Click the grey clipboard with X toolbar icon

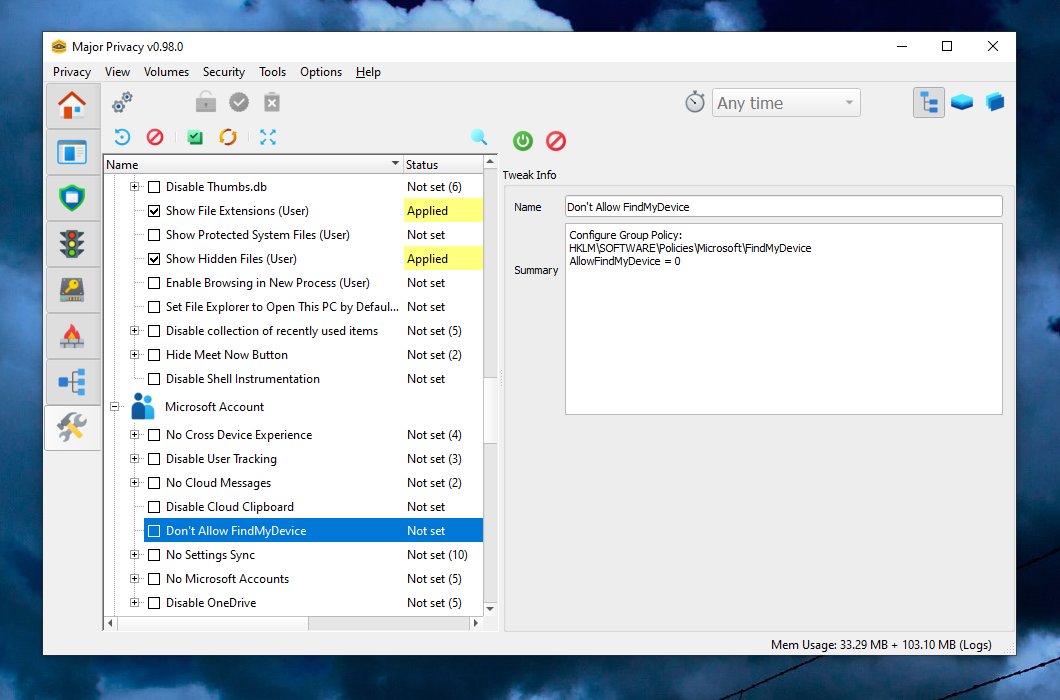pos(272,102)
